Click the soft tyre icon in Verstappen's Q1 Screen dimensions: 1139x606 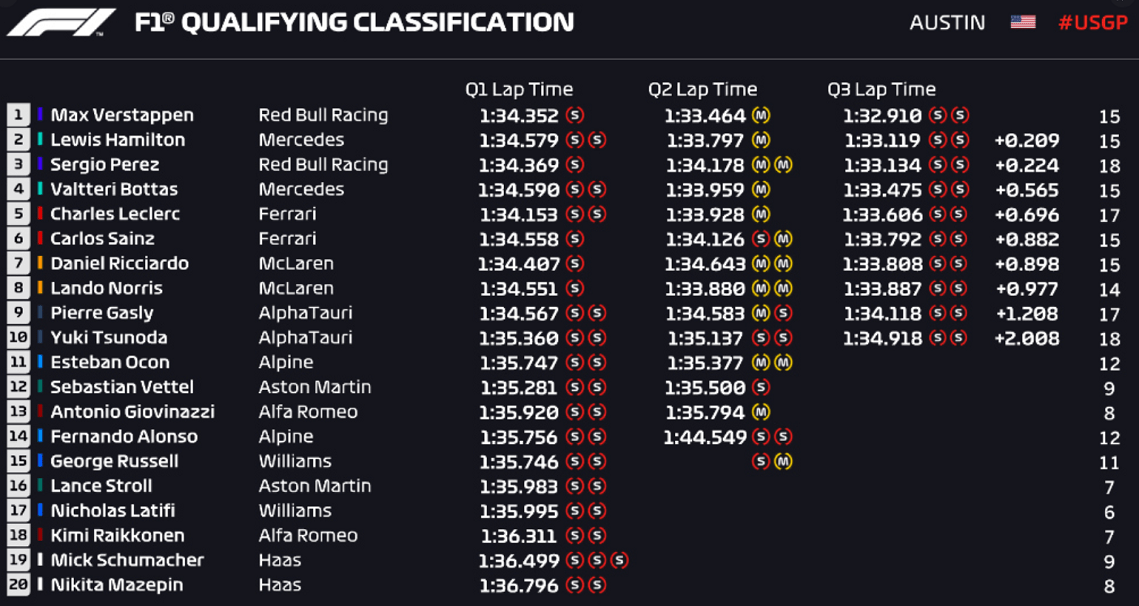point(575,115)
